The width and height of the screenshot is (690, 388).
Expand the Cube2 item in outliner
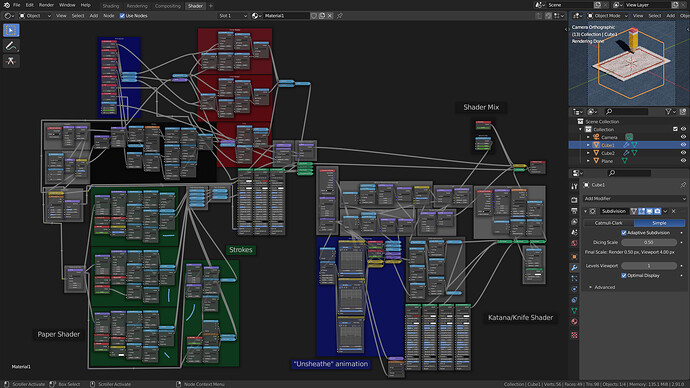(588, 153)
